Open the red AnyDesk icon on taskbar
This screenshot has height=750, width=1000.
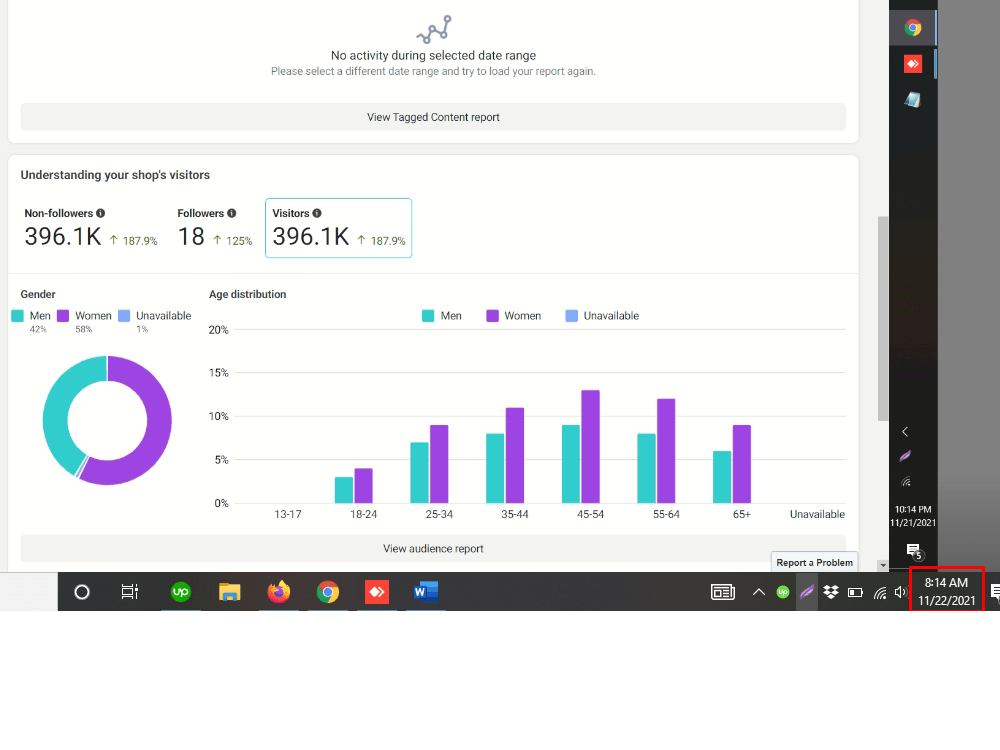tap(377, 592)
